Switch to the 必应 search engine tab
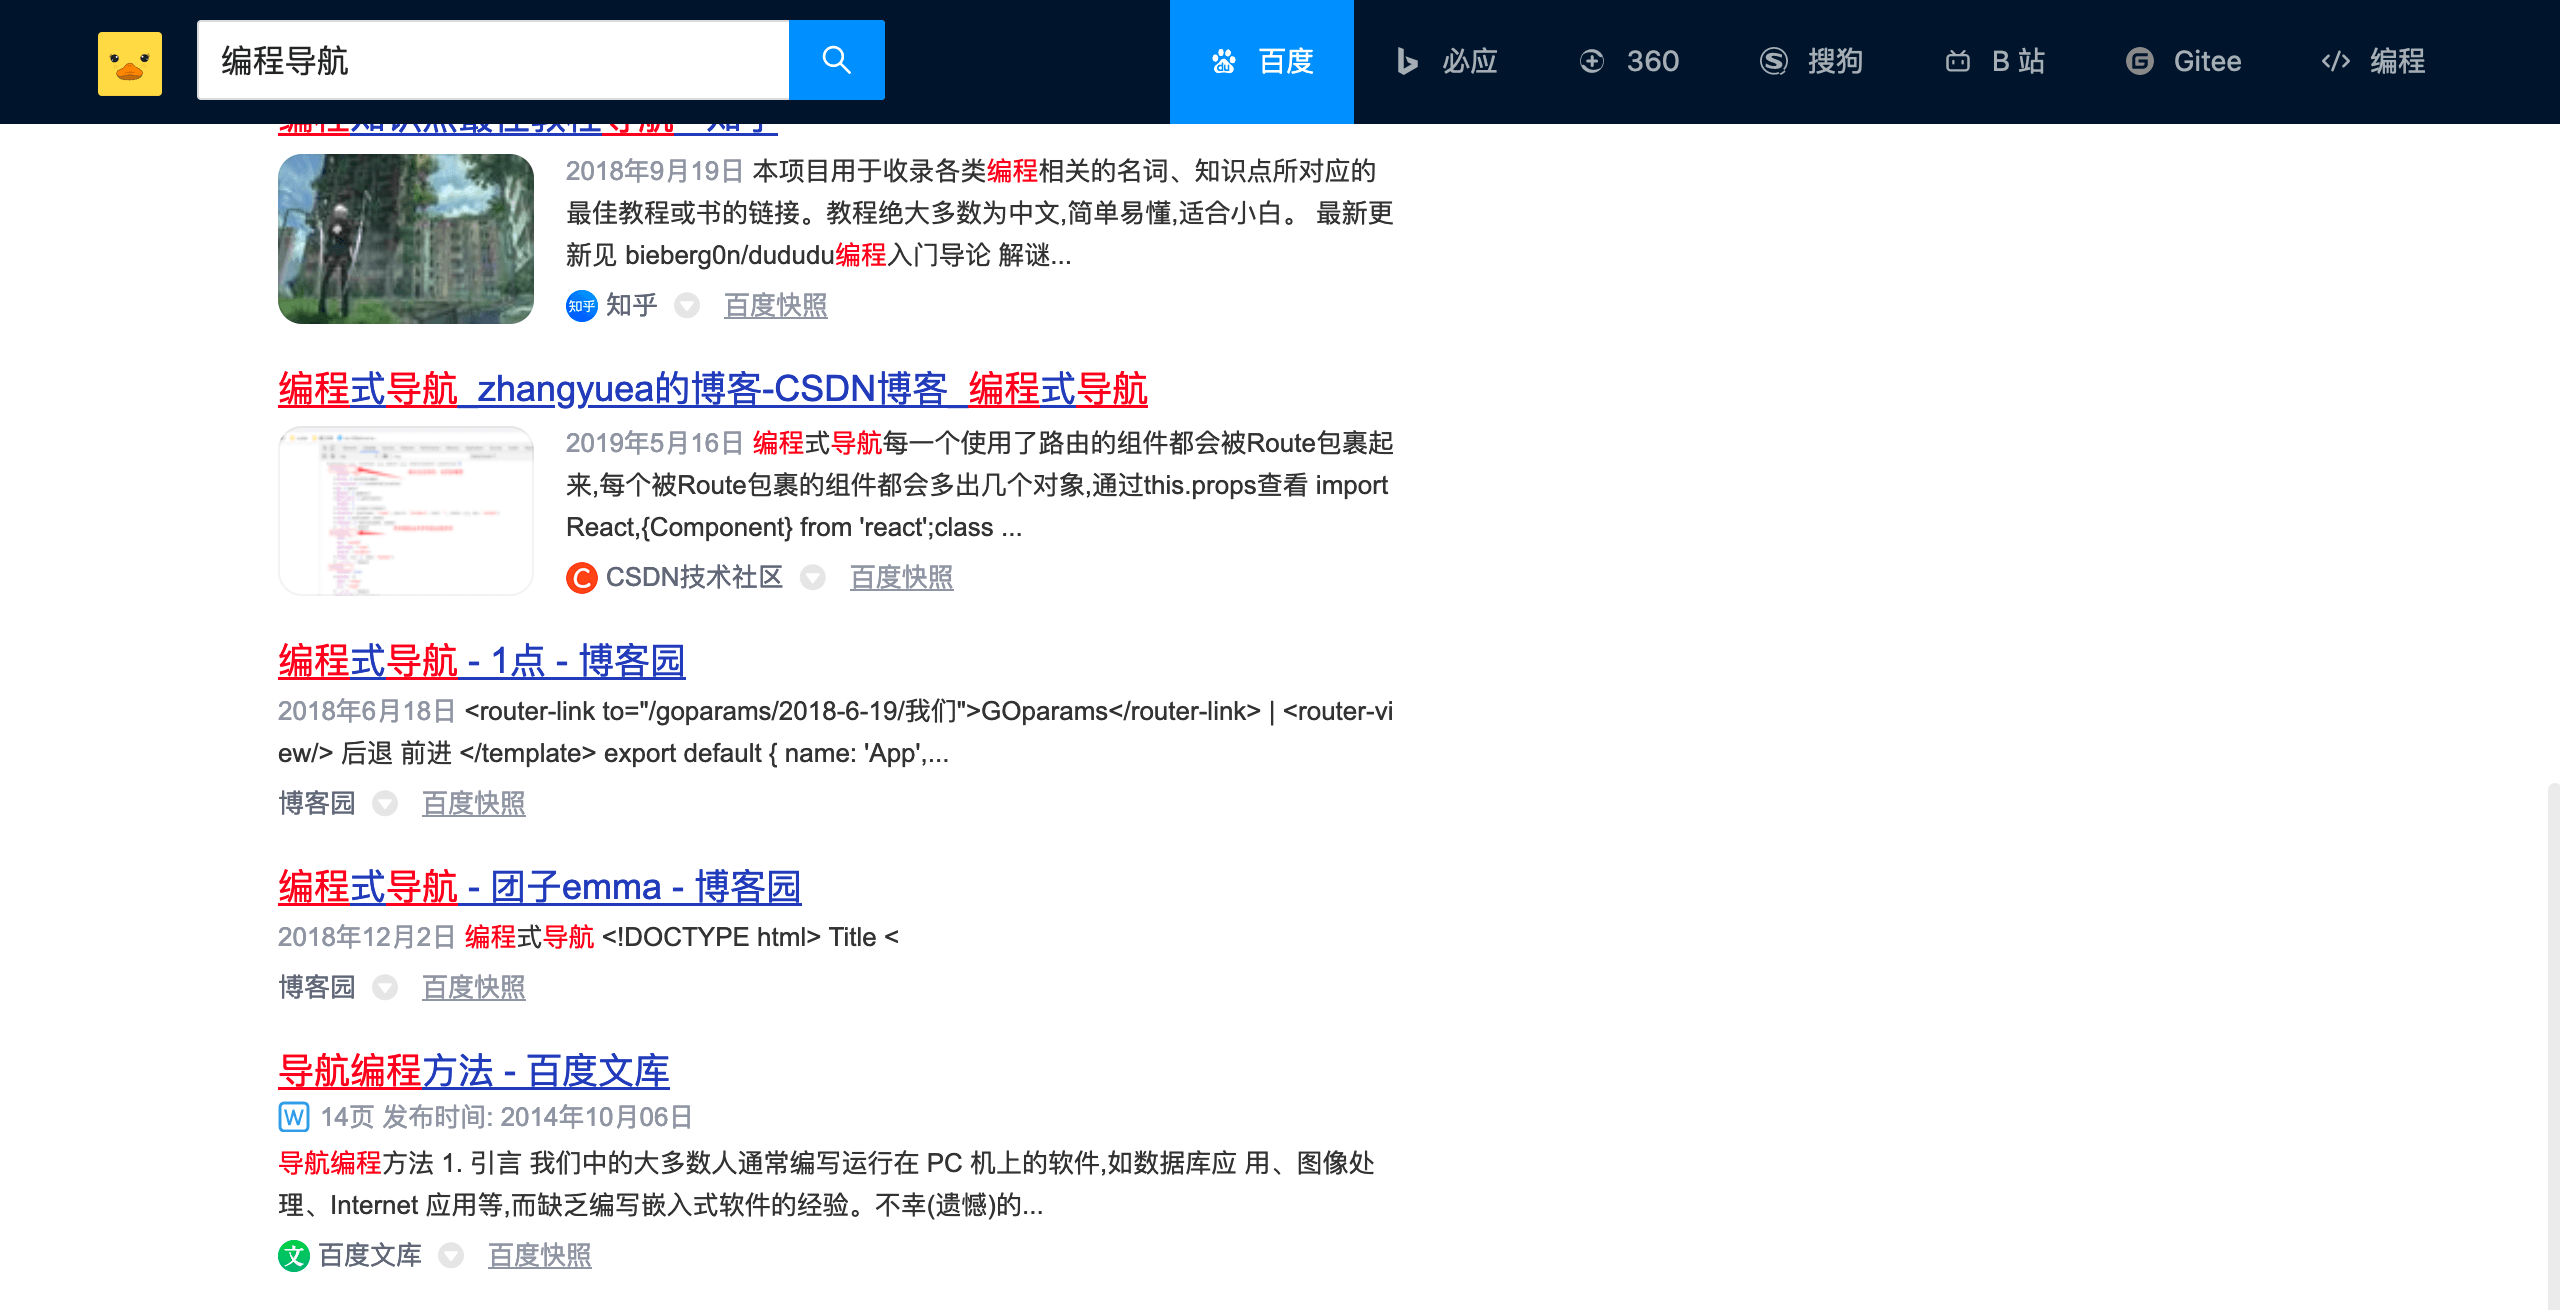 pyautogui.click(x=1446, y=62)
